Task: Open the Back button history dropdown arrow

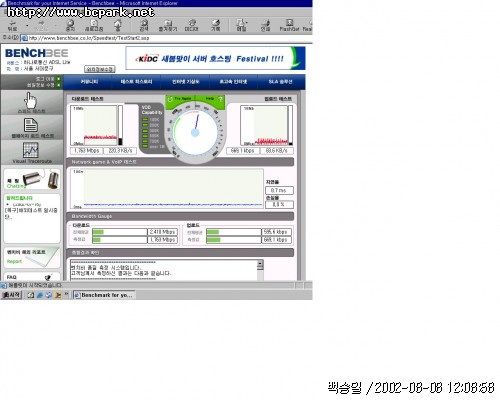Action: tap(27, 25)
